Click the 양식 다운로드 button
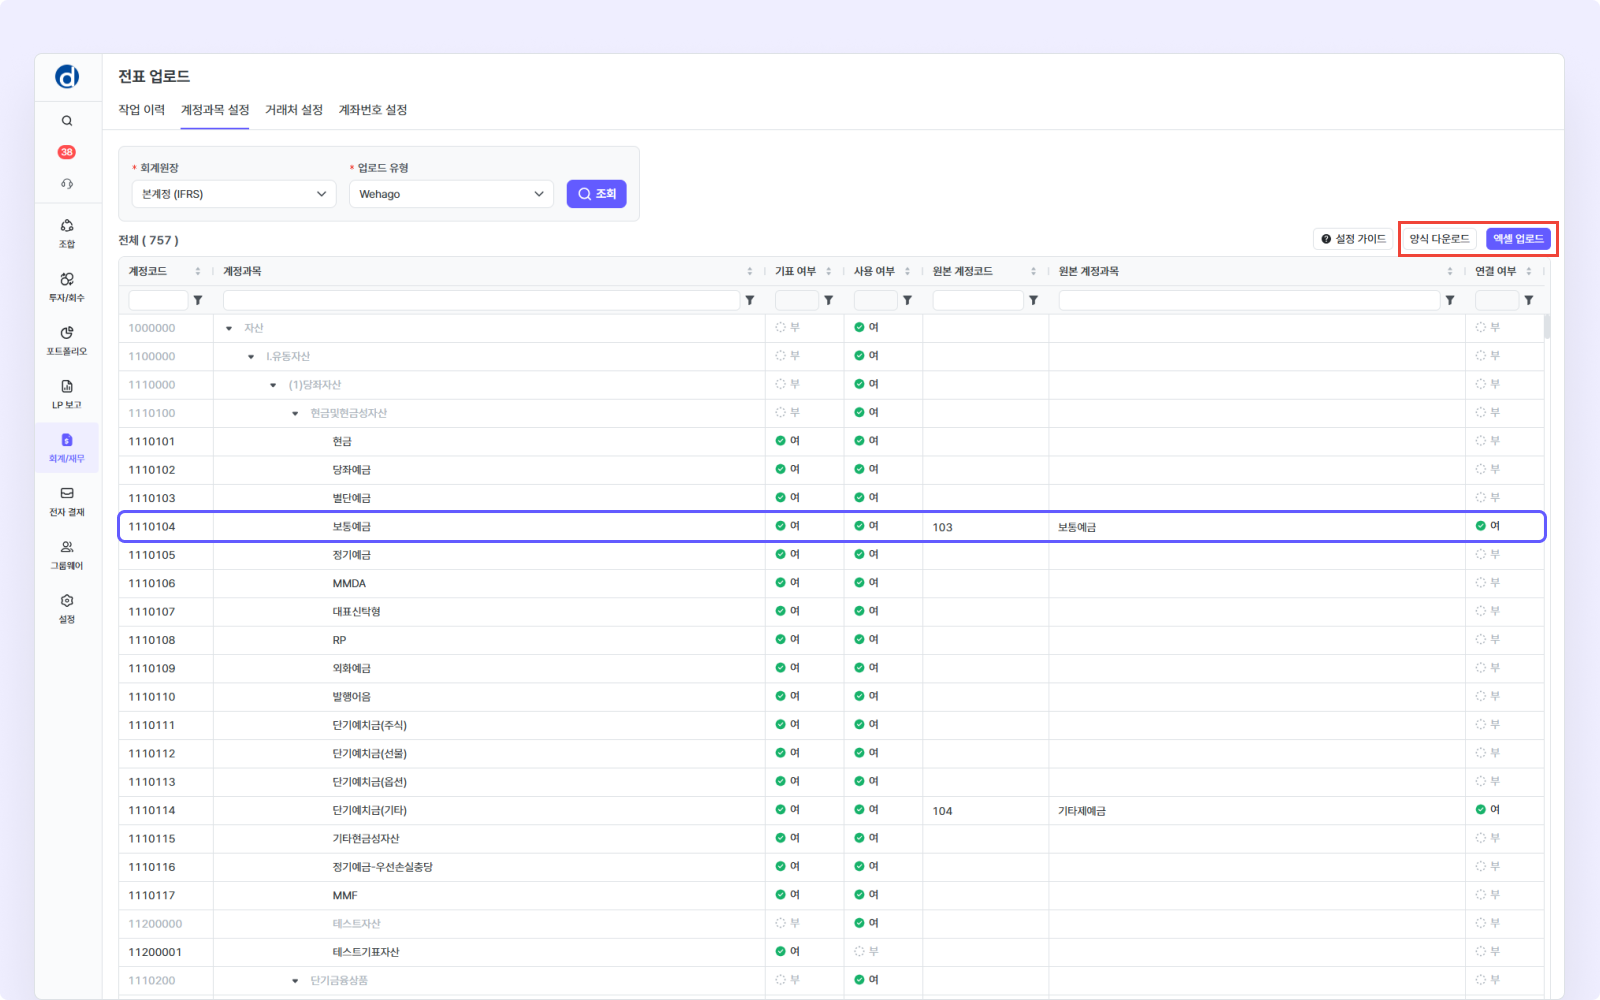 (1440, 239)
